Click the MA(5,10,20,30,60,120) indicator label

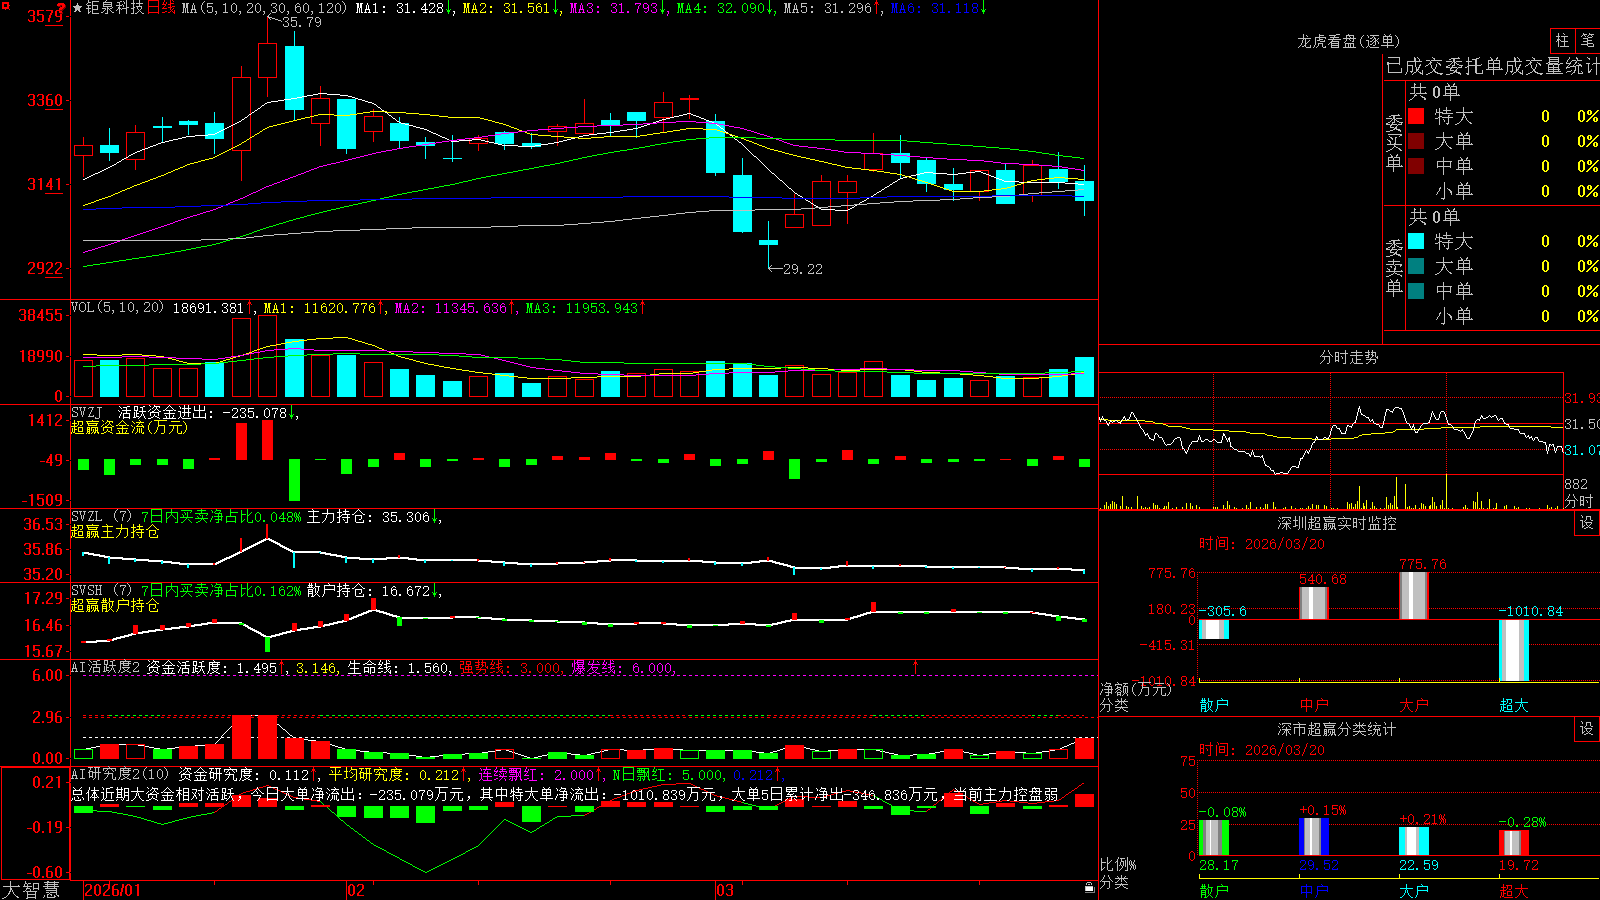pyautogui.click(x=264, y=8)
